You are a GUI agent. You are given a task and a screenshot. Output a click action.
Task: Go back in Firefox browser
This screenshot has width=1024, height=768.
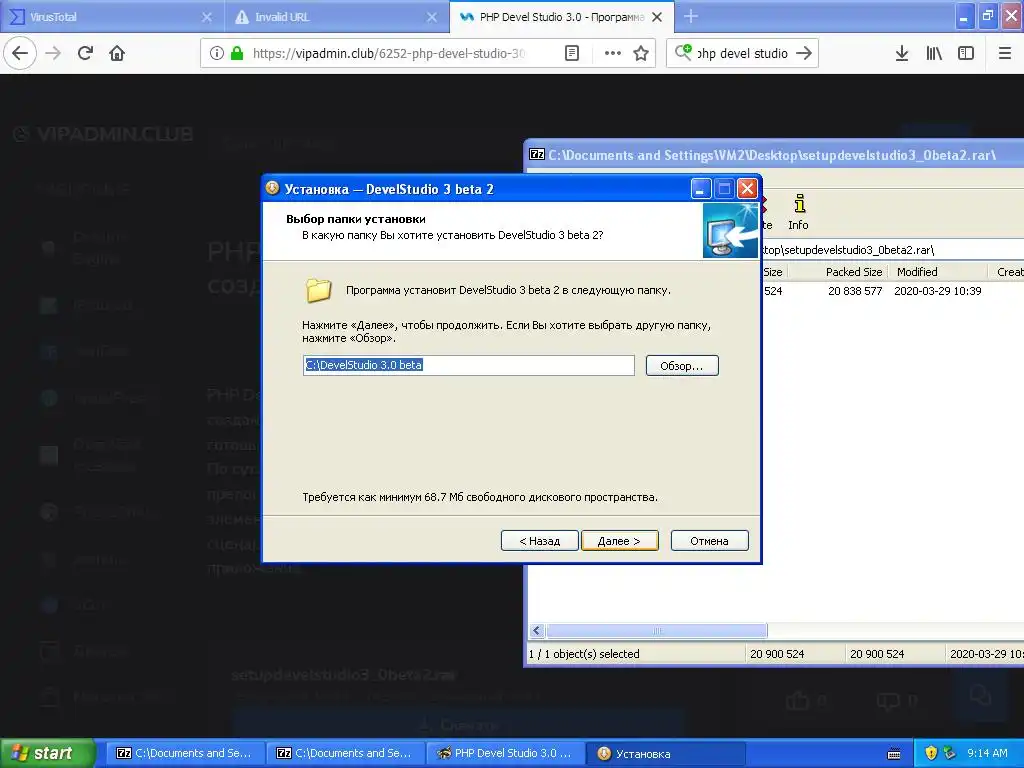point(20,53)
